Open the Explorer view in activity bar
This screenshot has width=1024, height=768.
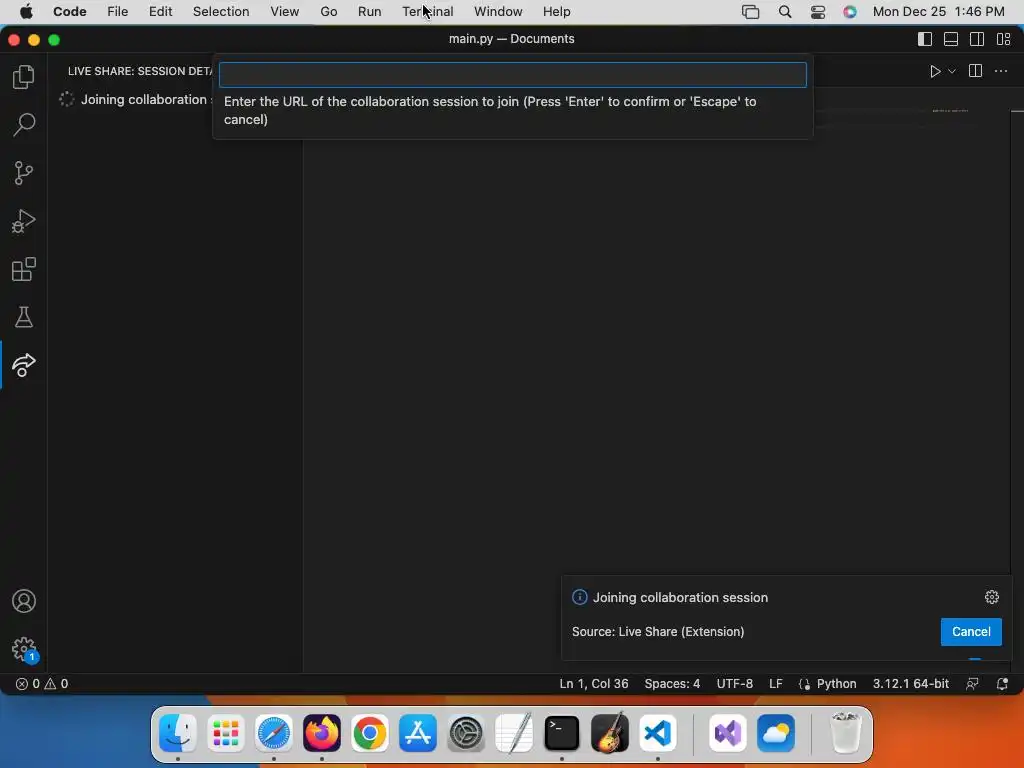[24, 77]
